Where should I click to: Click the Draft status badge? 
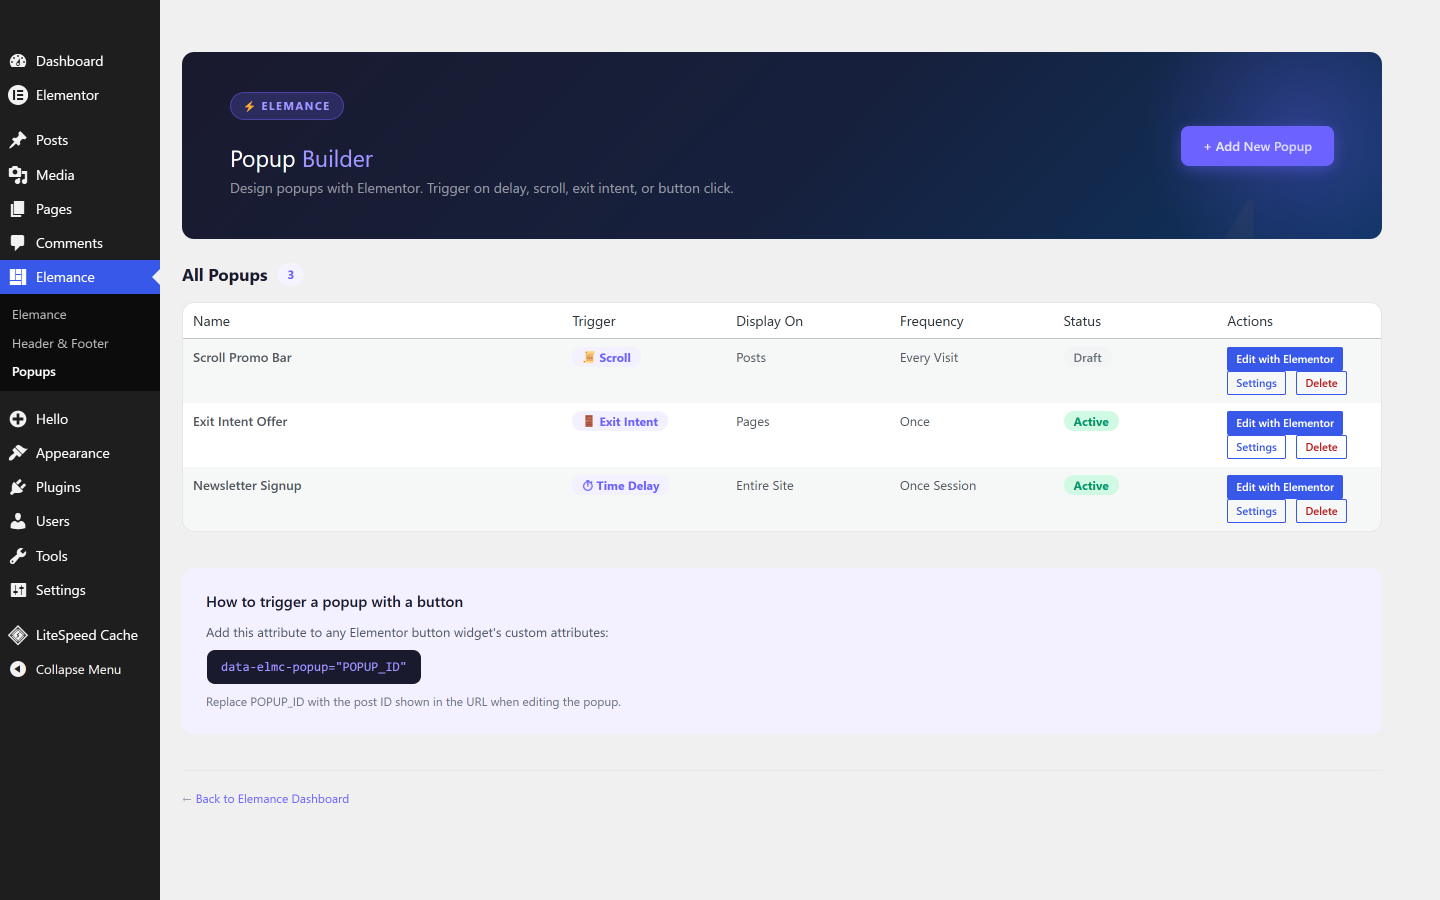tap(1087, 358)
